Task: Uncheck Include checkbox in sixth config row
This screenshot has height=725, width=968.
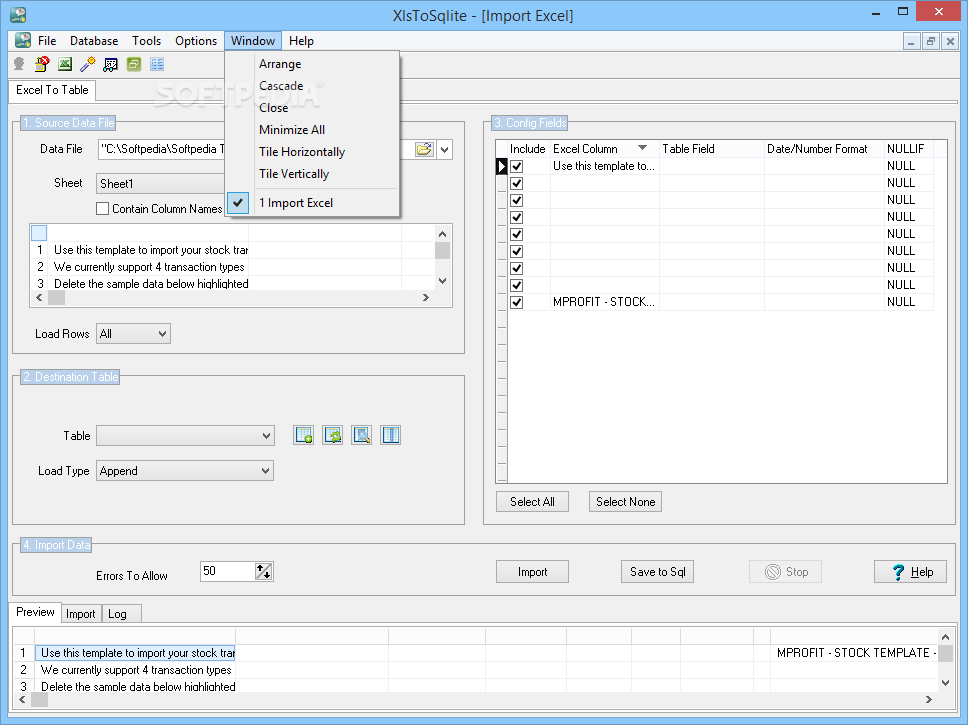Action: tap(517, 251)
